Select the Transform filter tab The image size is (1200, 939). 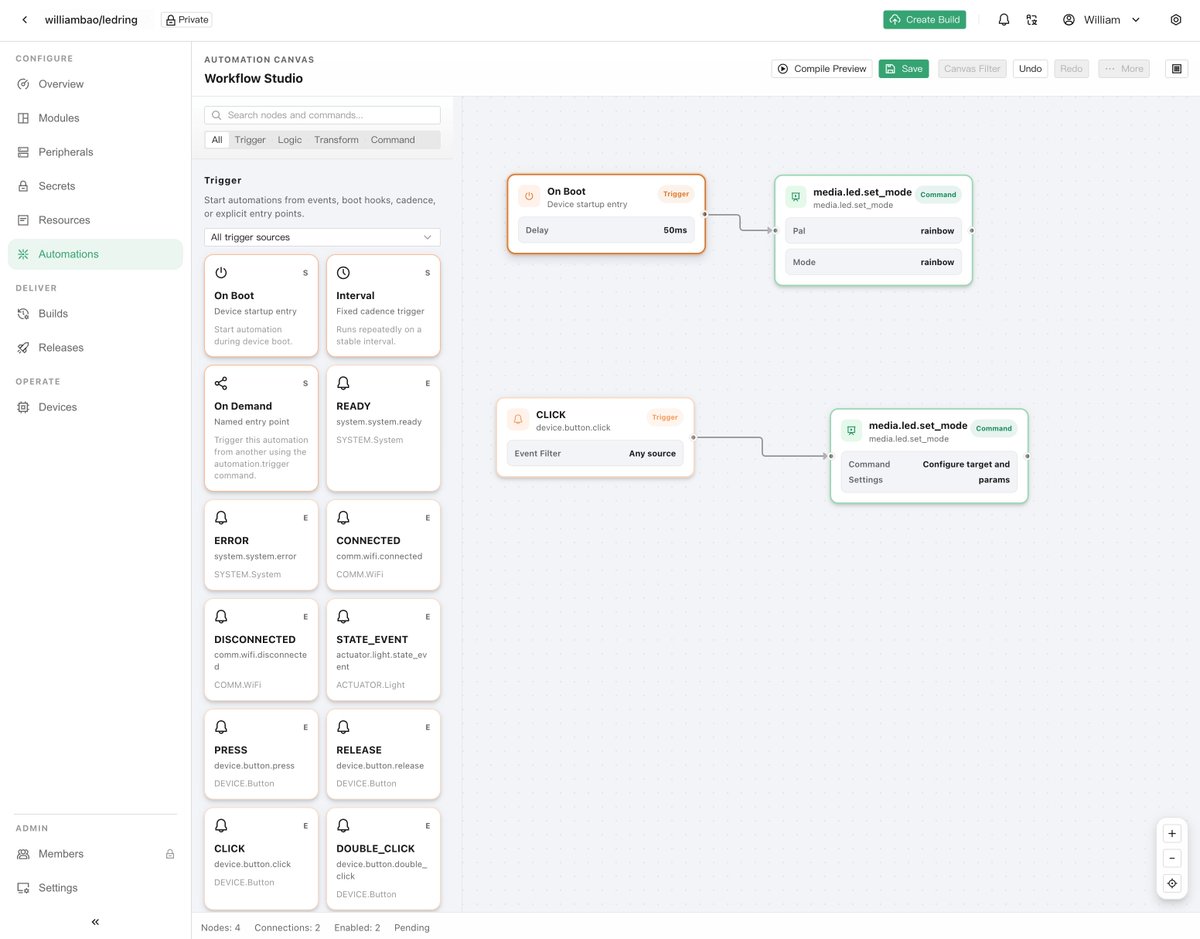pyautogui.click(x=336, y=140)
